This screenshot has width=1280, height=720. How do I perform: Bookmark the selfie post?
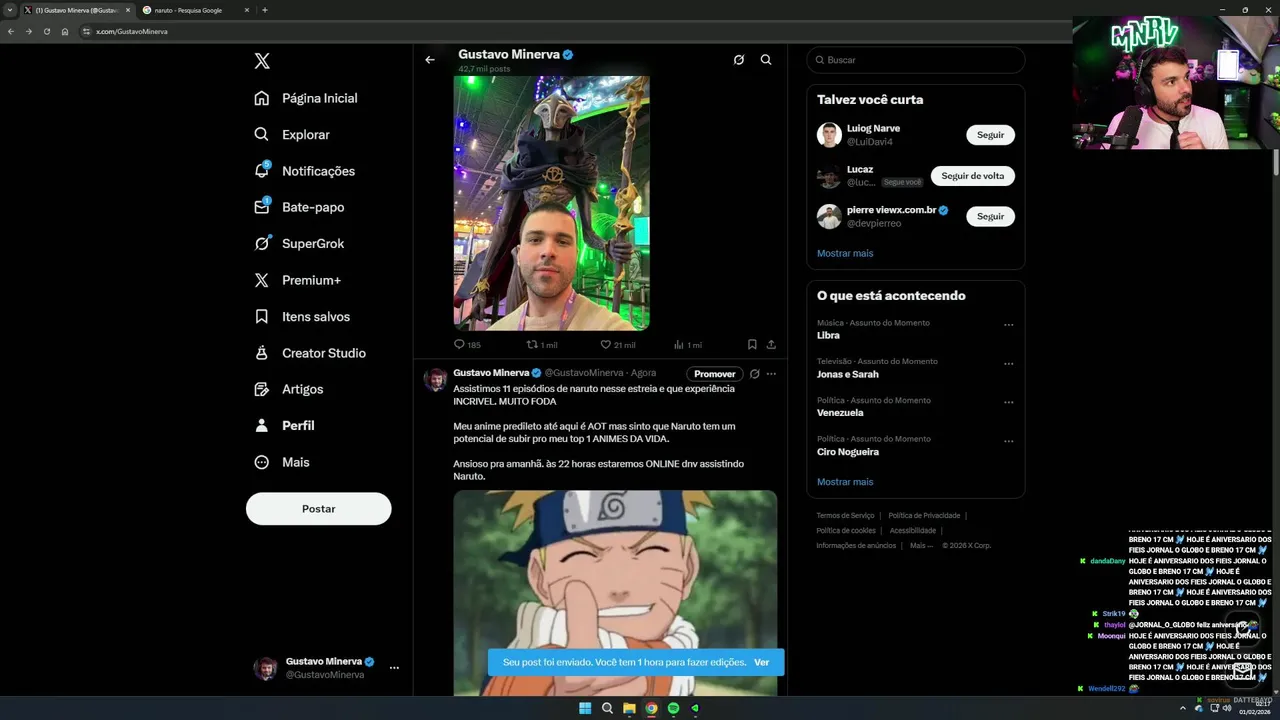pos(752,344)
